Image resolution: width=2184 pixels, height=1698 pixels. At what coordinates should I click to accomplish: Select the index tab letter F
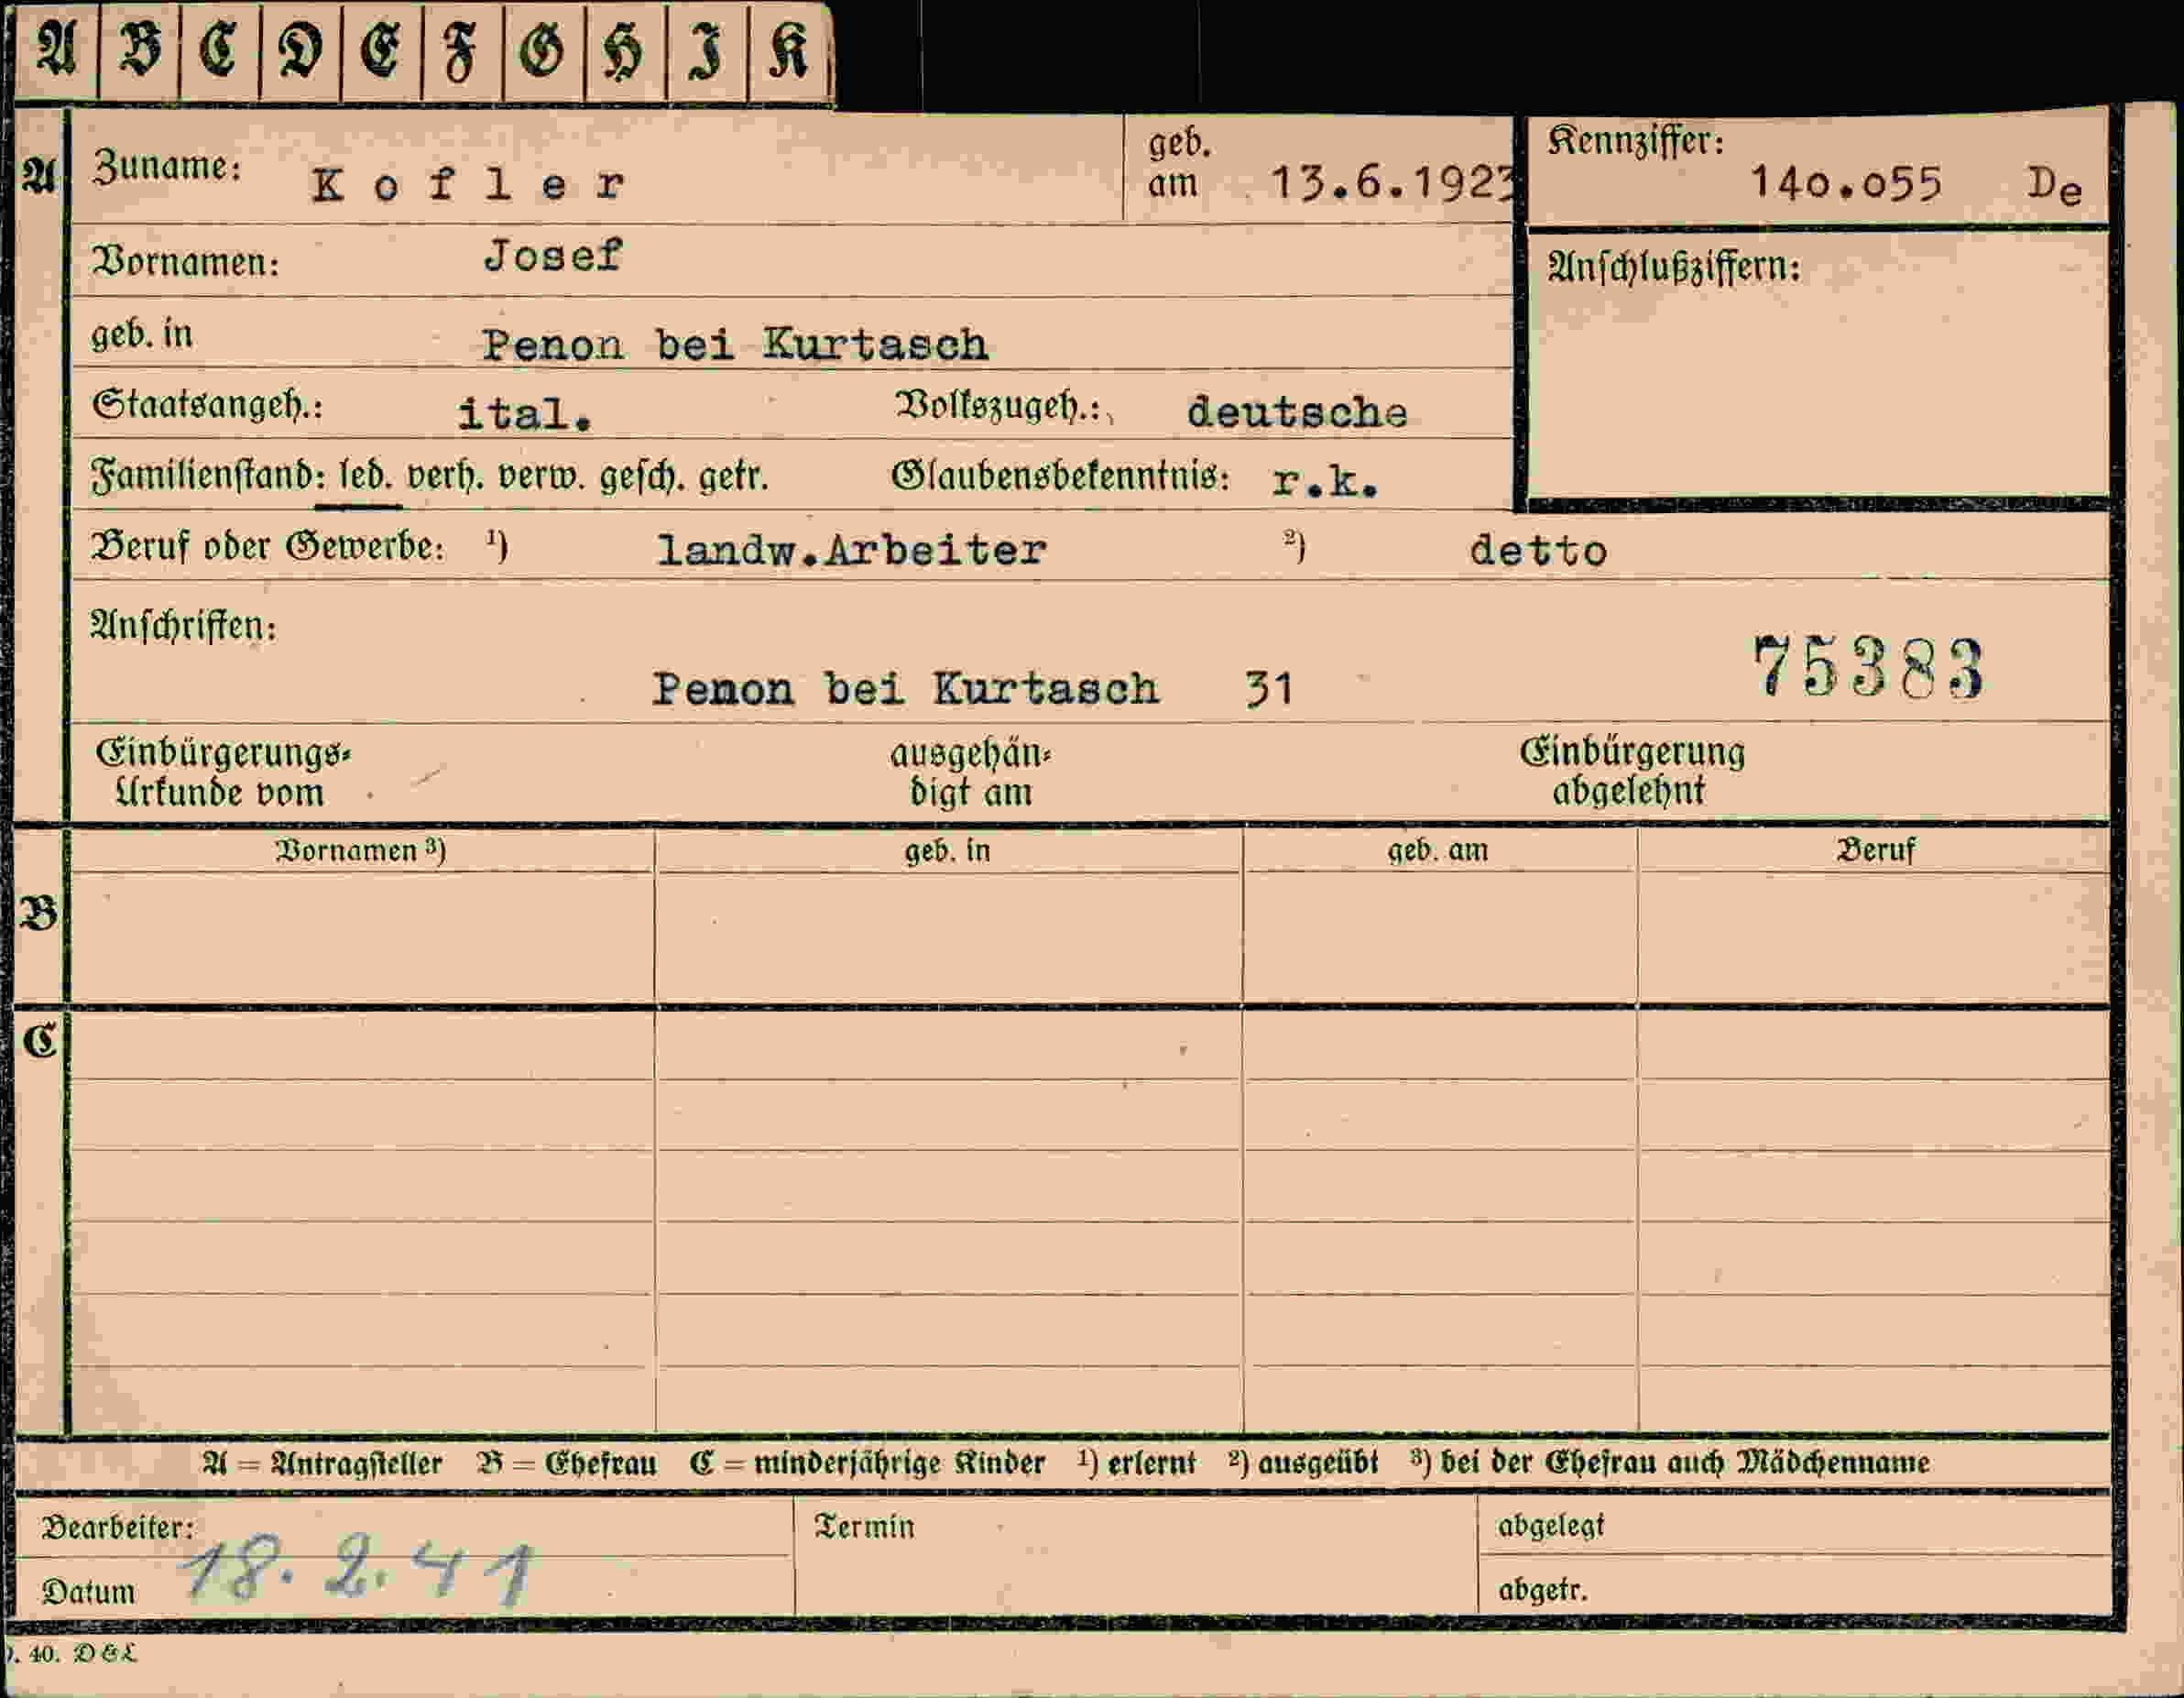click(x=460, y=52)
